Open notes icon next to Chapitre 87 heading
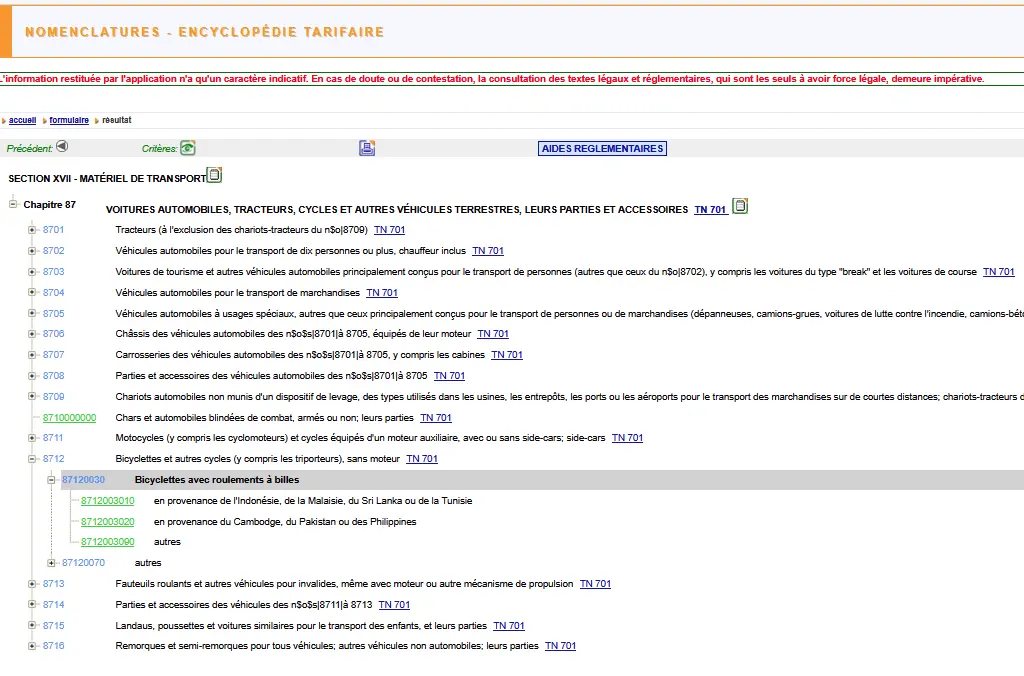The image size is (1024, 676). pos(740,207)
